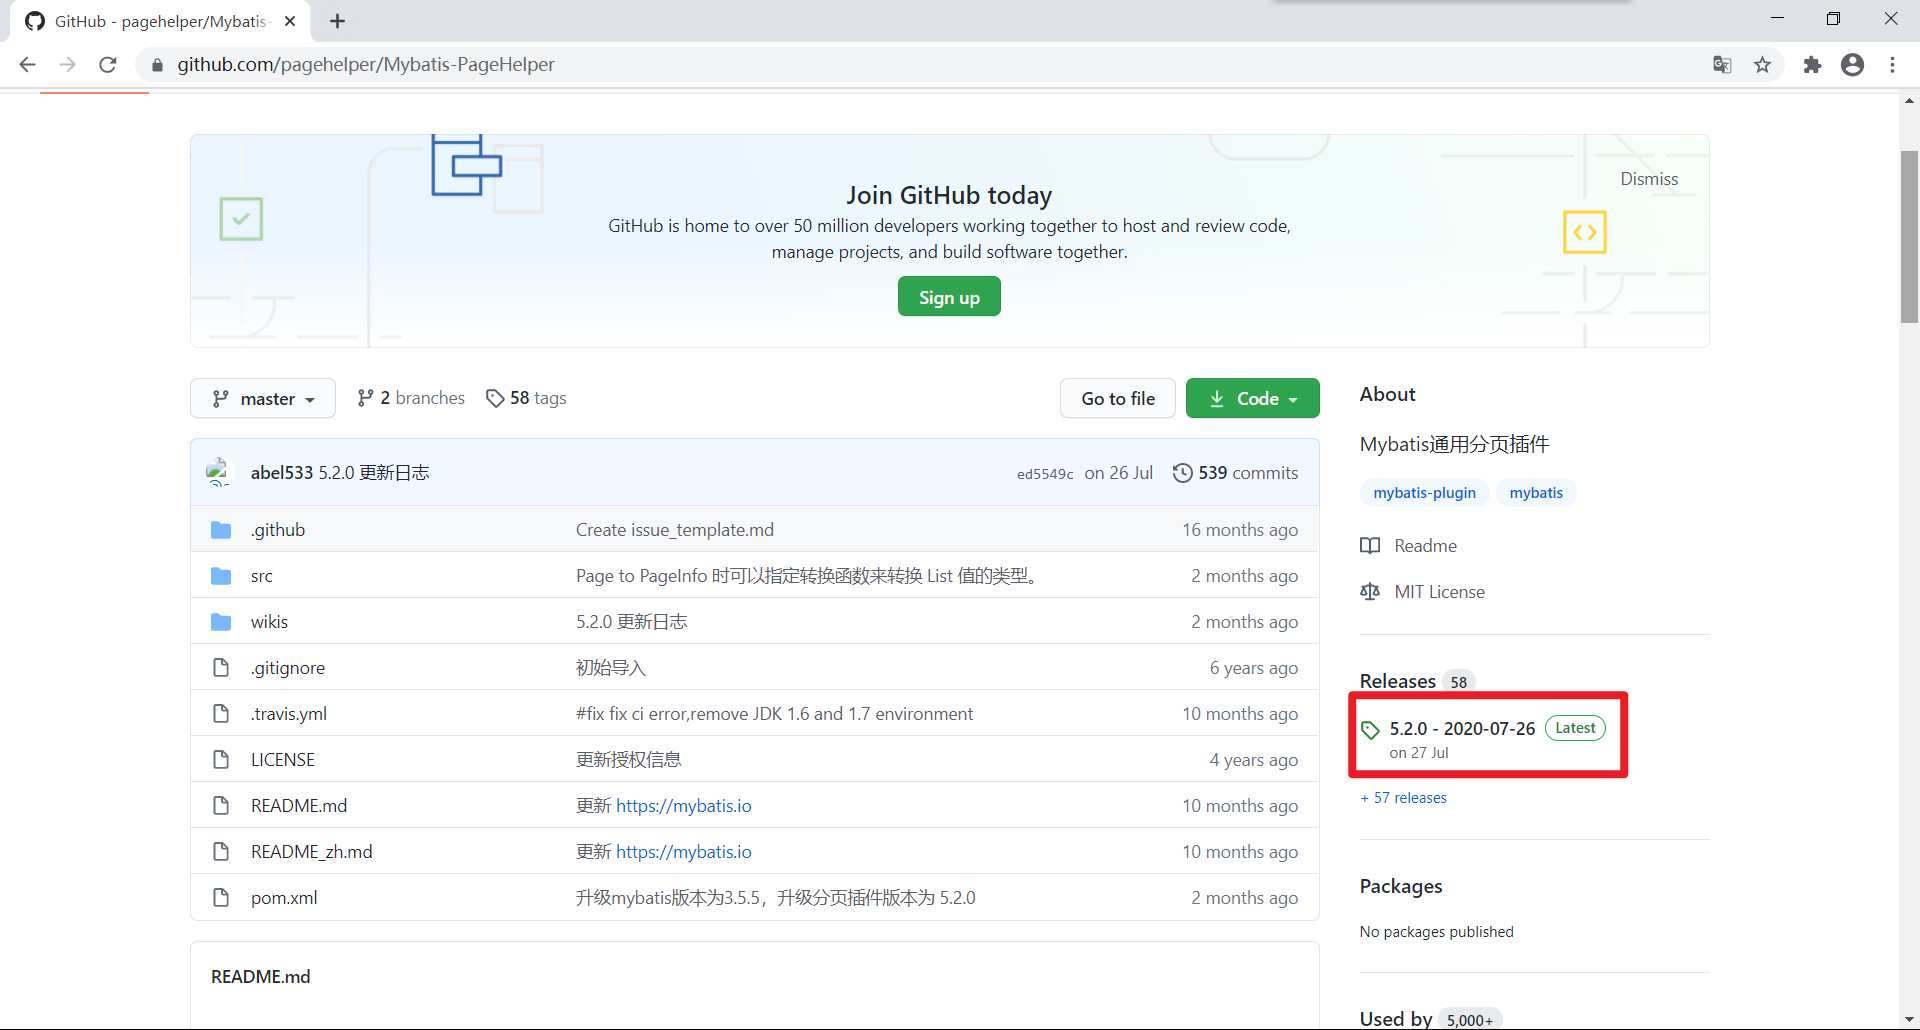The width and height of the screenshot is (1920, 1030).
Task: Open the 5.2.0 commit message in header
Action: coord(374,473)
